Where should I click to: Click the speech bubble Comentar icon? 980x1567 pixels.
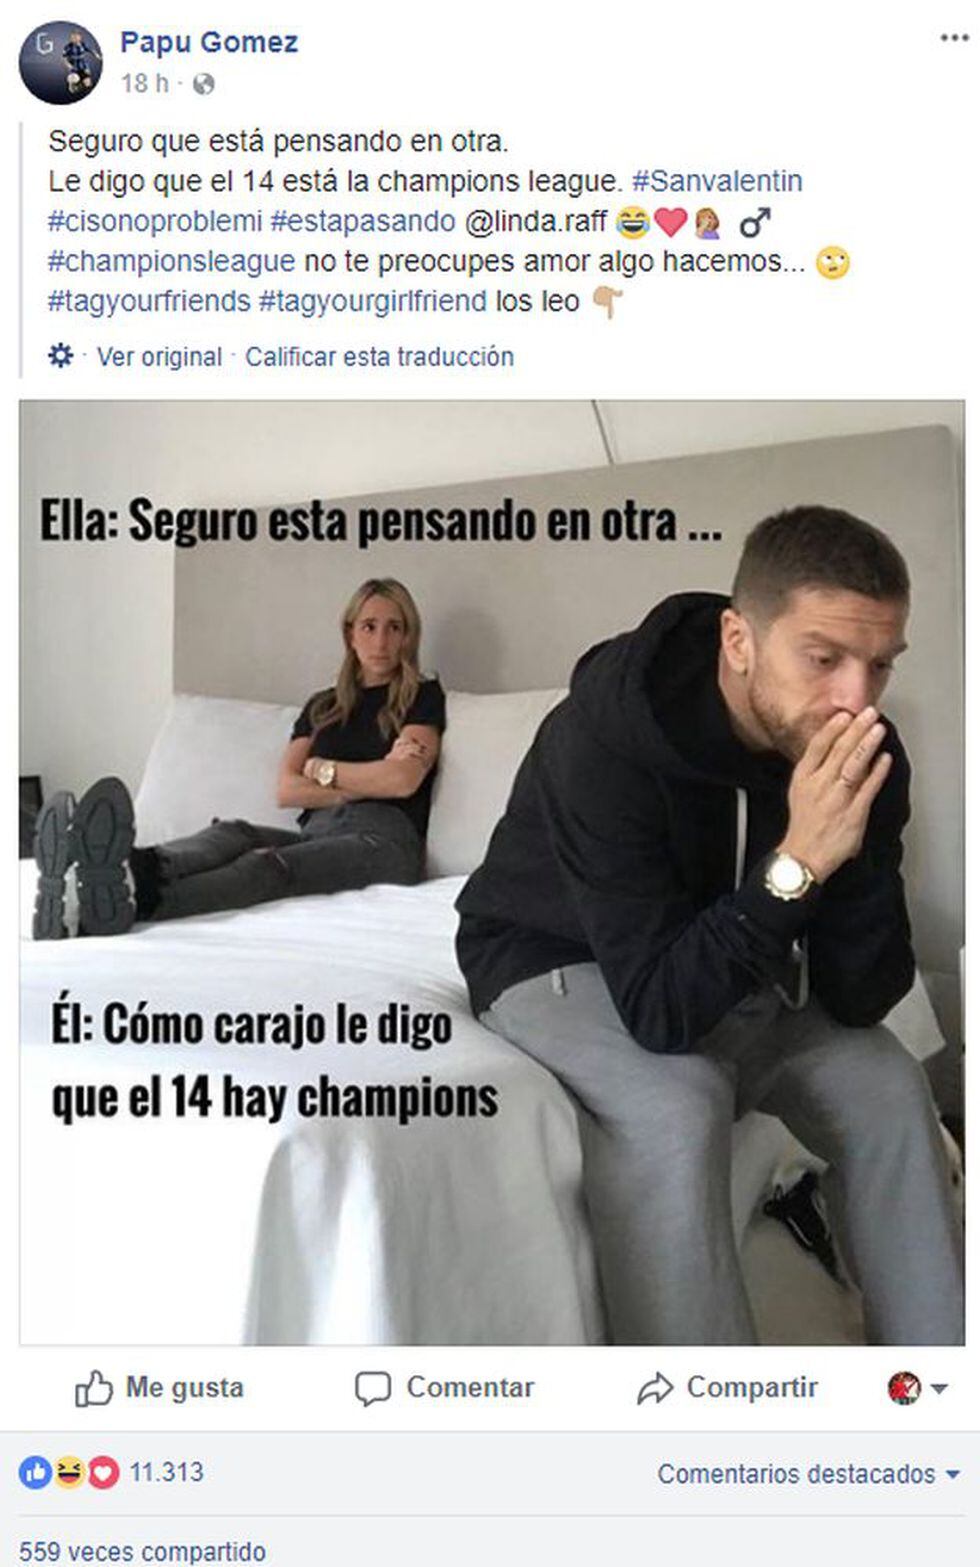373,1388
